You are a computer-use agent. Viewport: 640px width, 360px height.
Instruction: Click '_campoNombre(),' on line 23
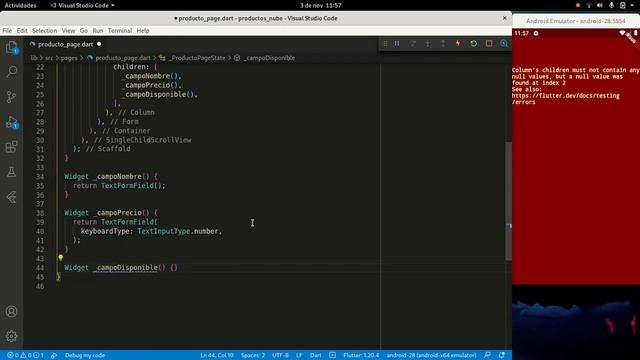pos(151,76)
